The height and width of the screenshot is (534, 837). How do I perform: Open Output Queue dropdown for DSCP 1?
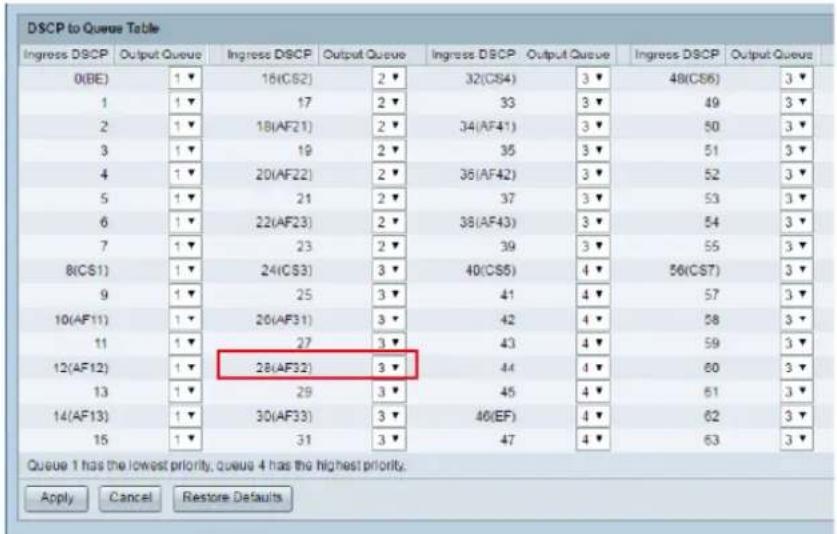(x=185, y=103)
